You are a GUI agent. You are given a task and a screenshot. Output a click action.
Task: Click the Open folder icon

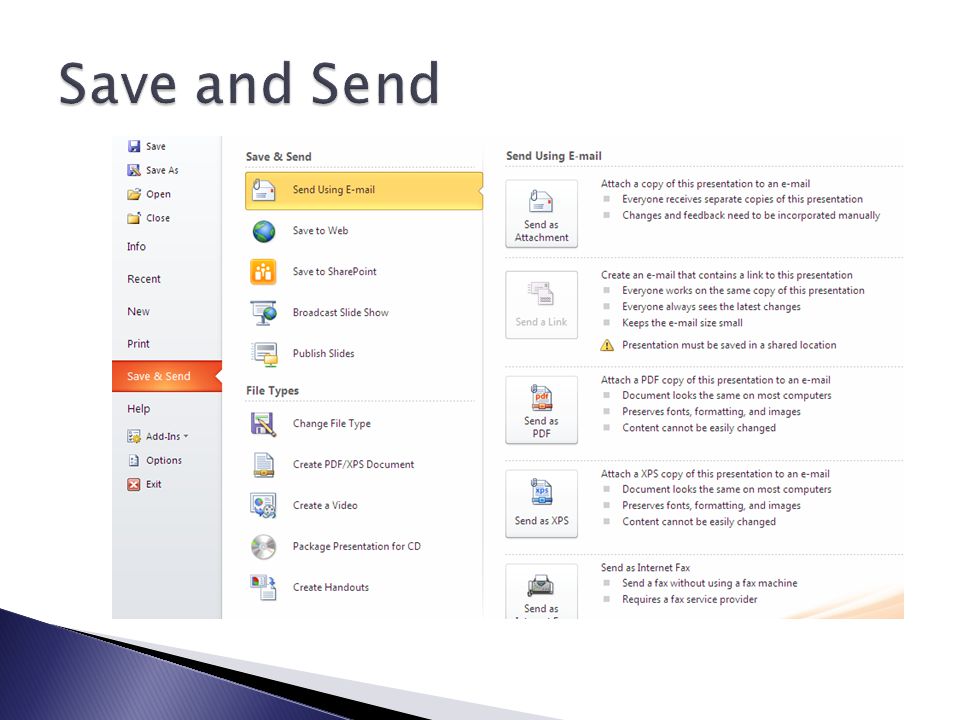tap(134, 194)
